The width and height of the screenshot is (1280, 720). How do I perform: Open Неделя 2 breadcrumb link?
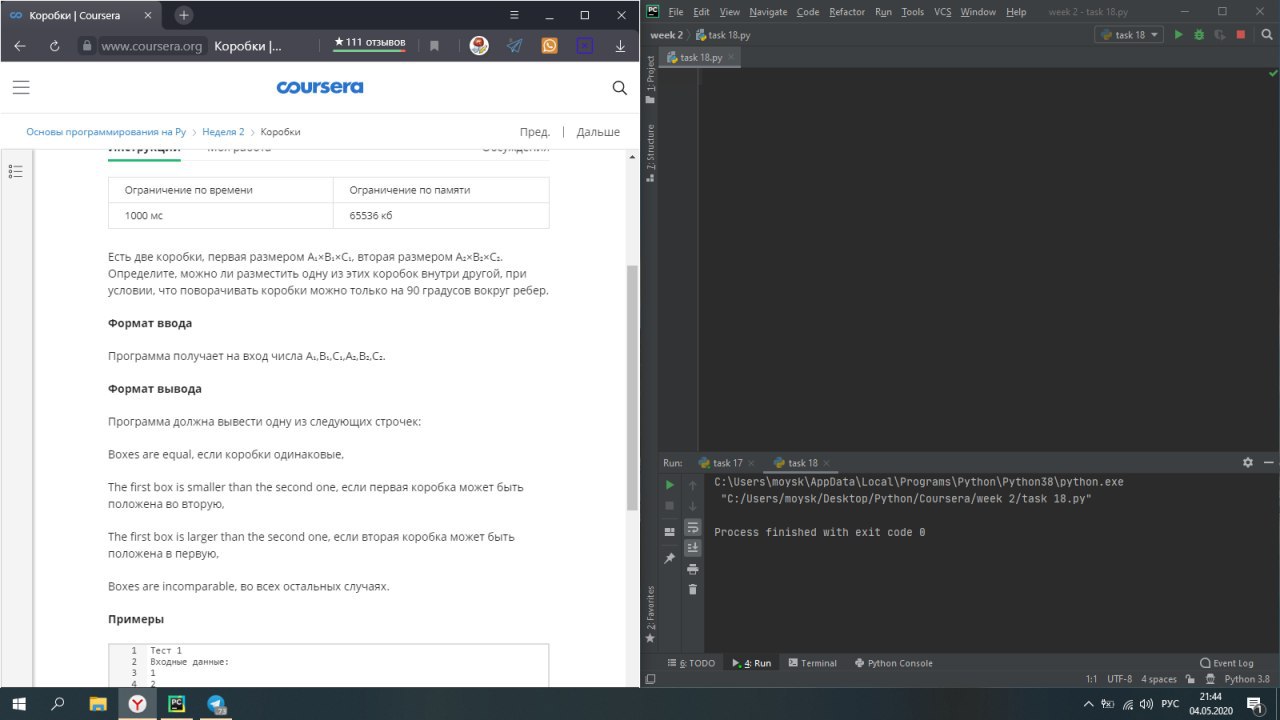click(x=223, y=132)
